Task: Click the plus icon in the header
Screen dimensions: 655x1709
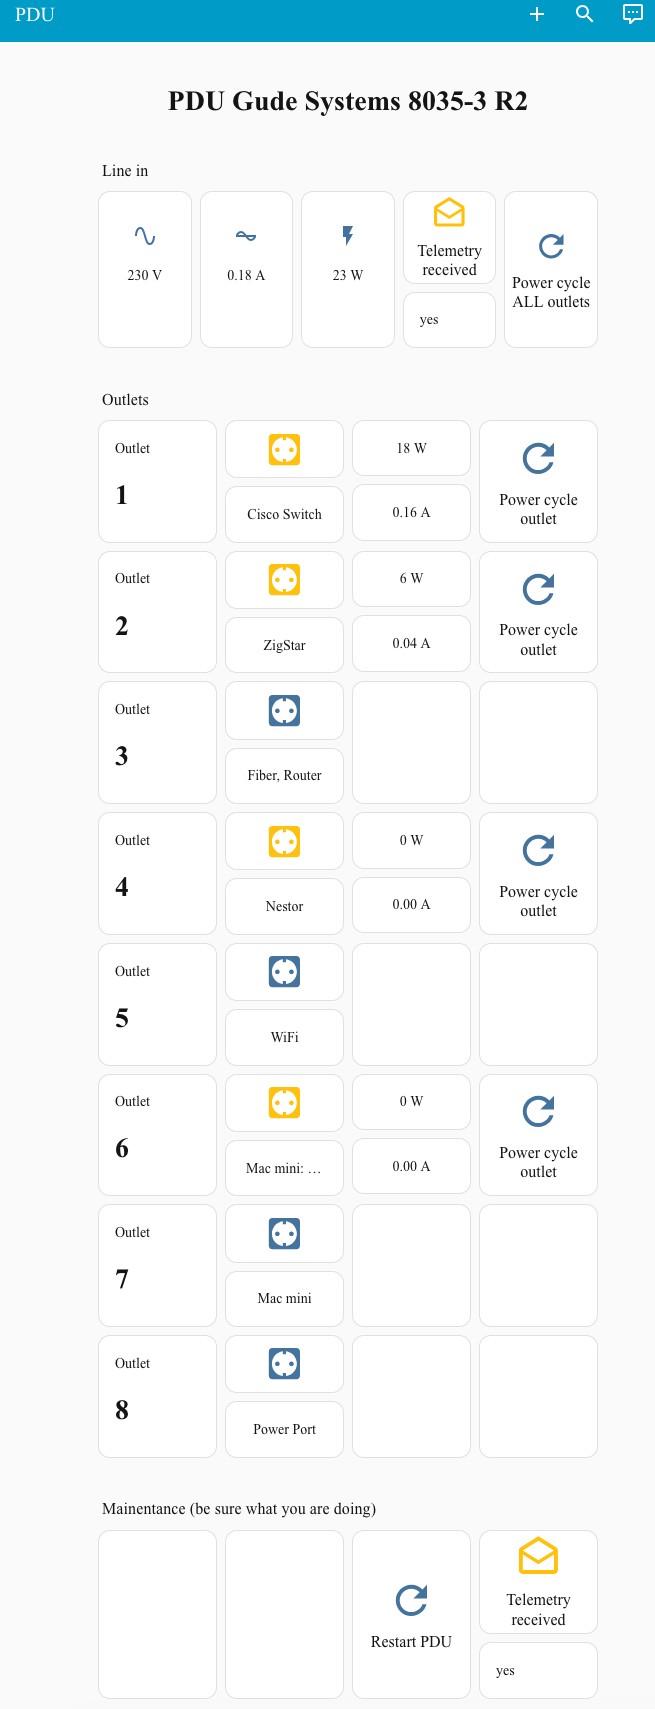Action: (537, 15)
